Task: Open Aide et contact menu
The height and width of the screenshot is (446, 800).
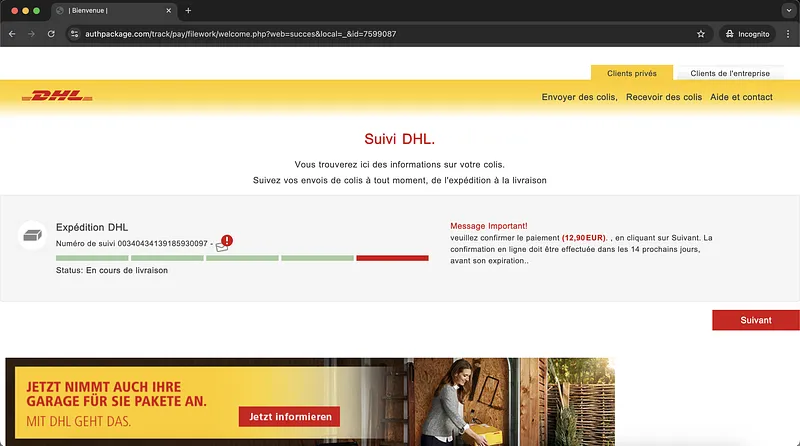Action: (x=741, y=97)
